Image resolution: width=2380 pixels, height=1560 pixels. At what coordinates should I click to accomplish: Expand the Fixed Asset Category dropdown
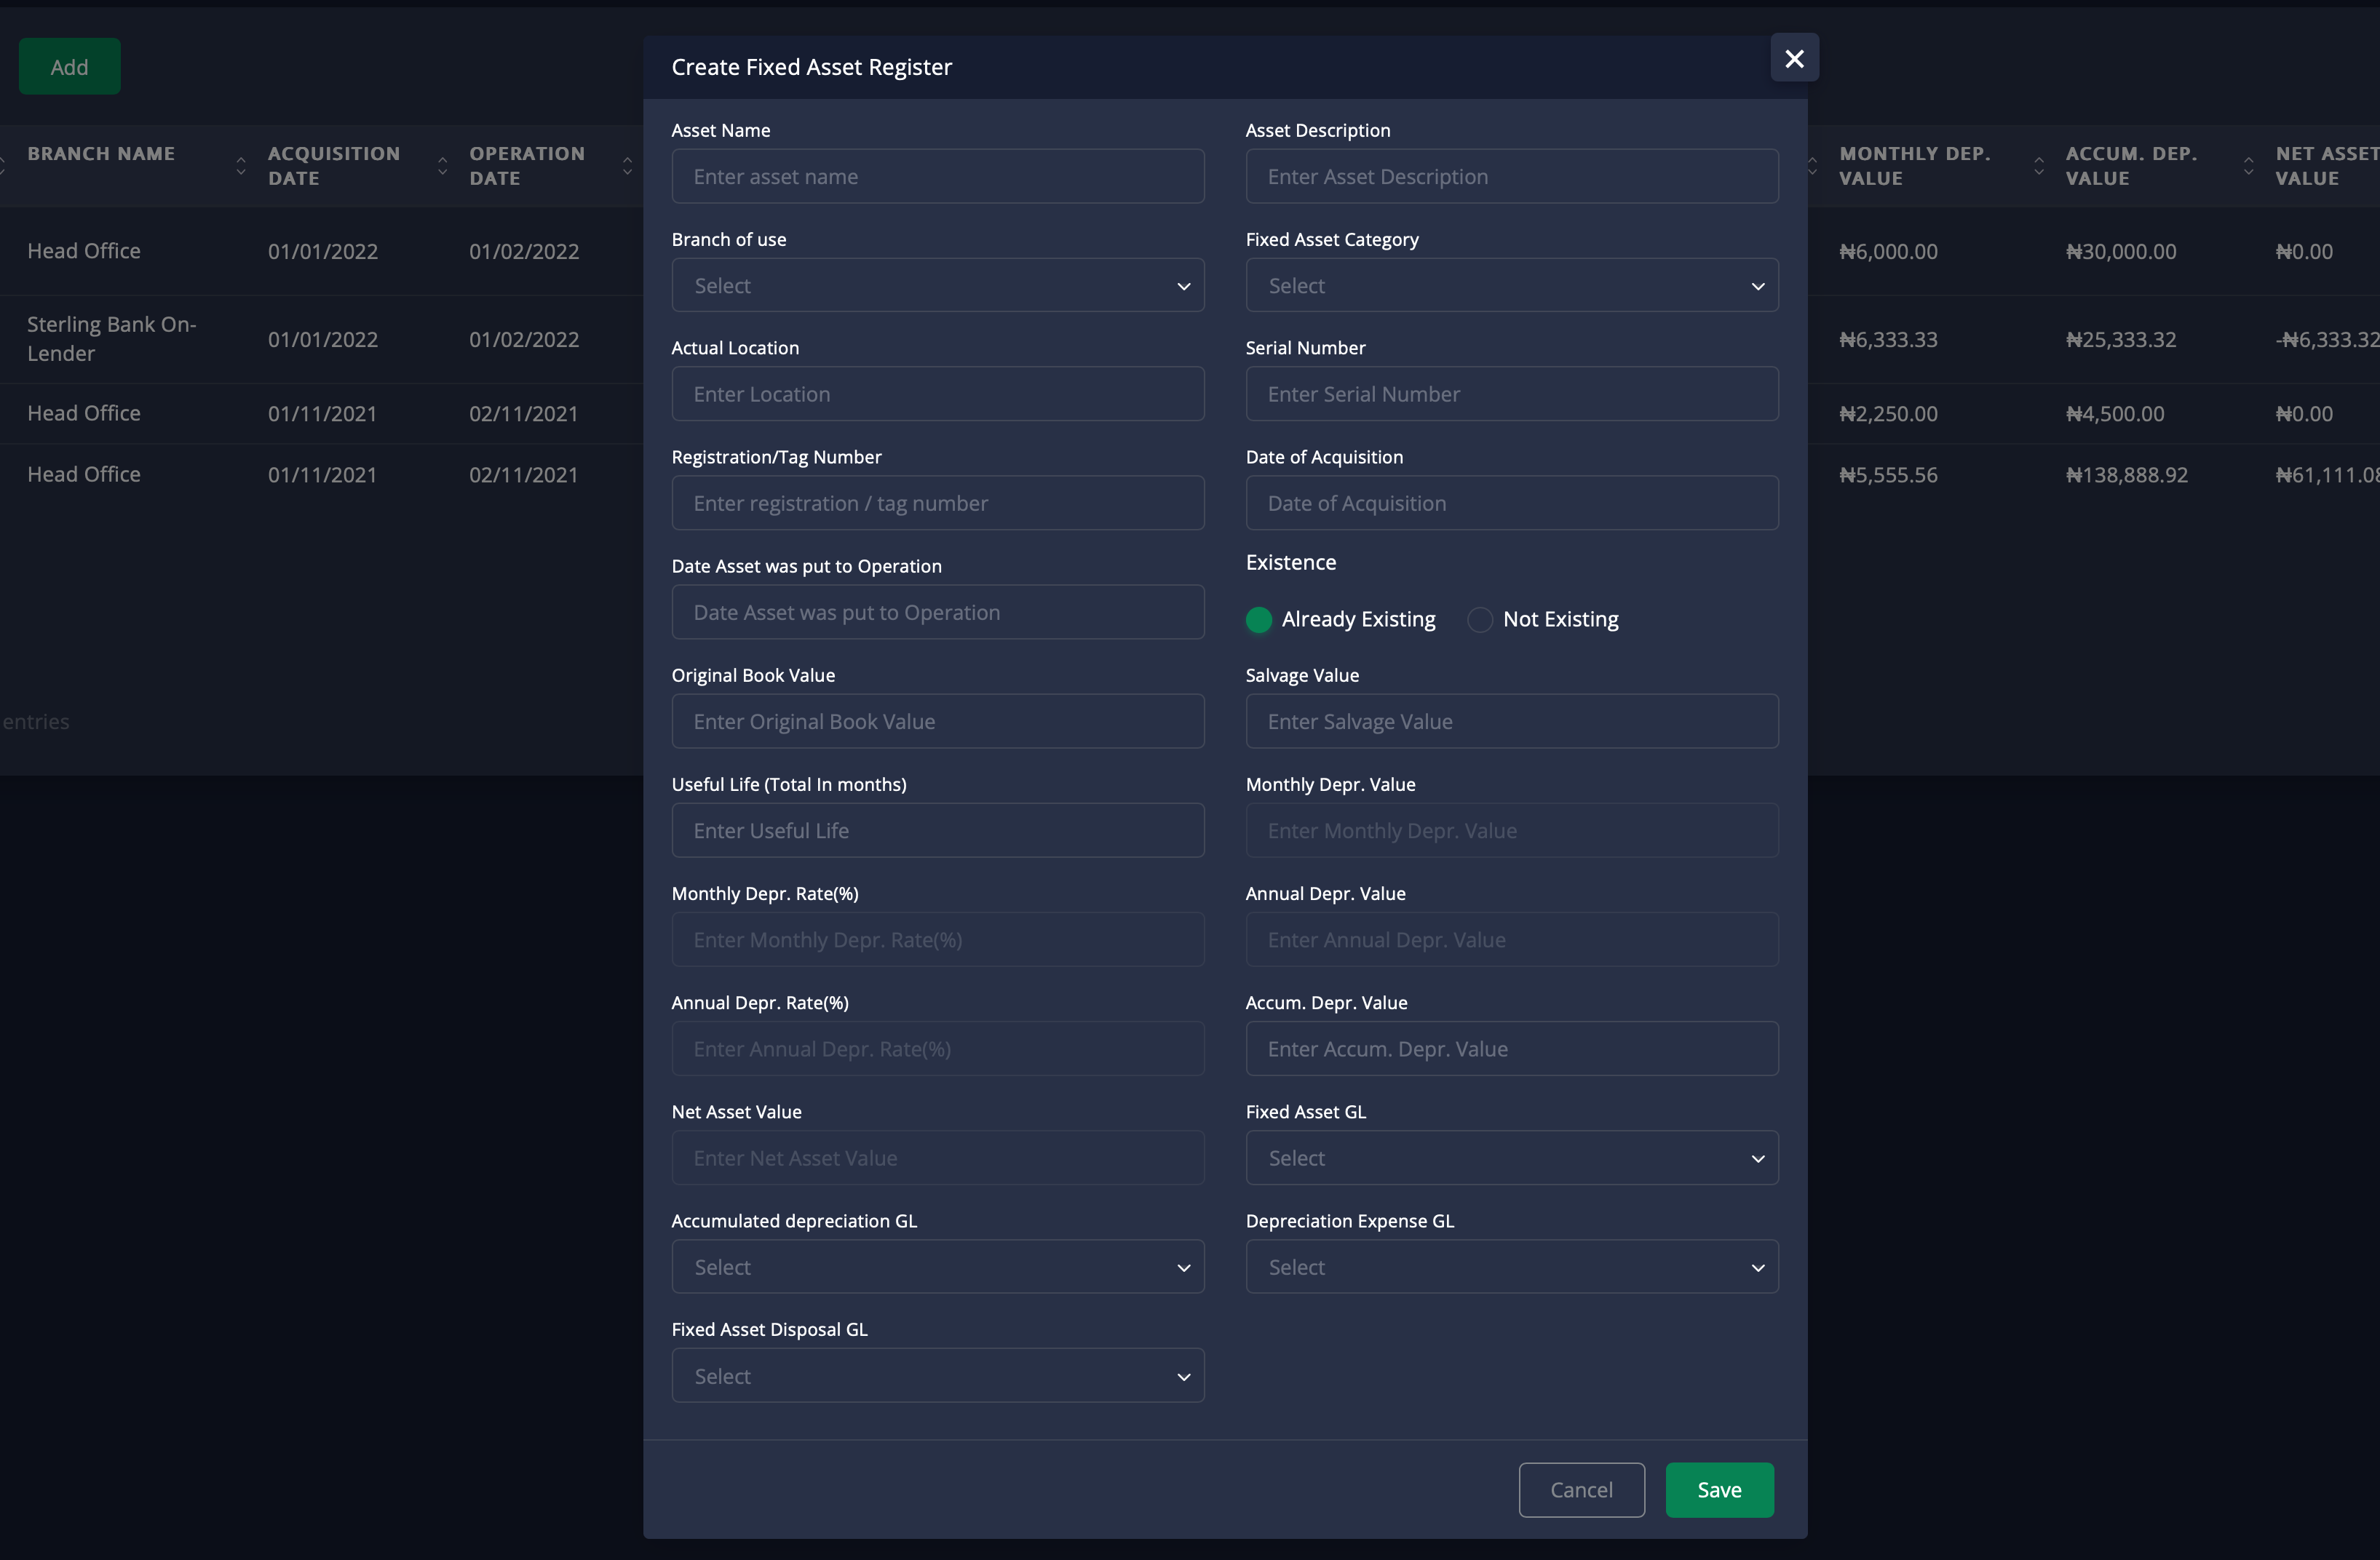click(x=1511, y=286)
